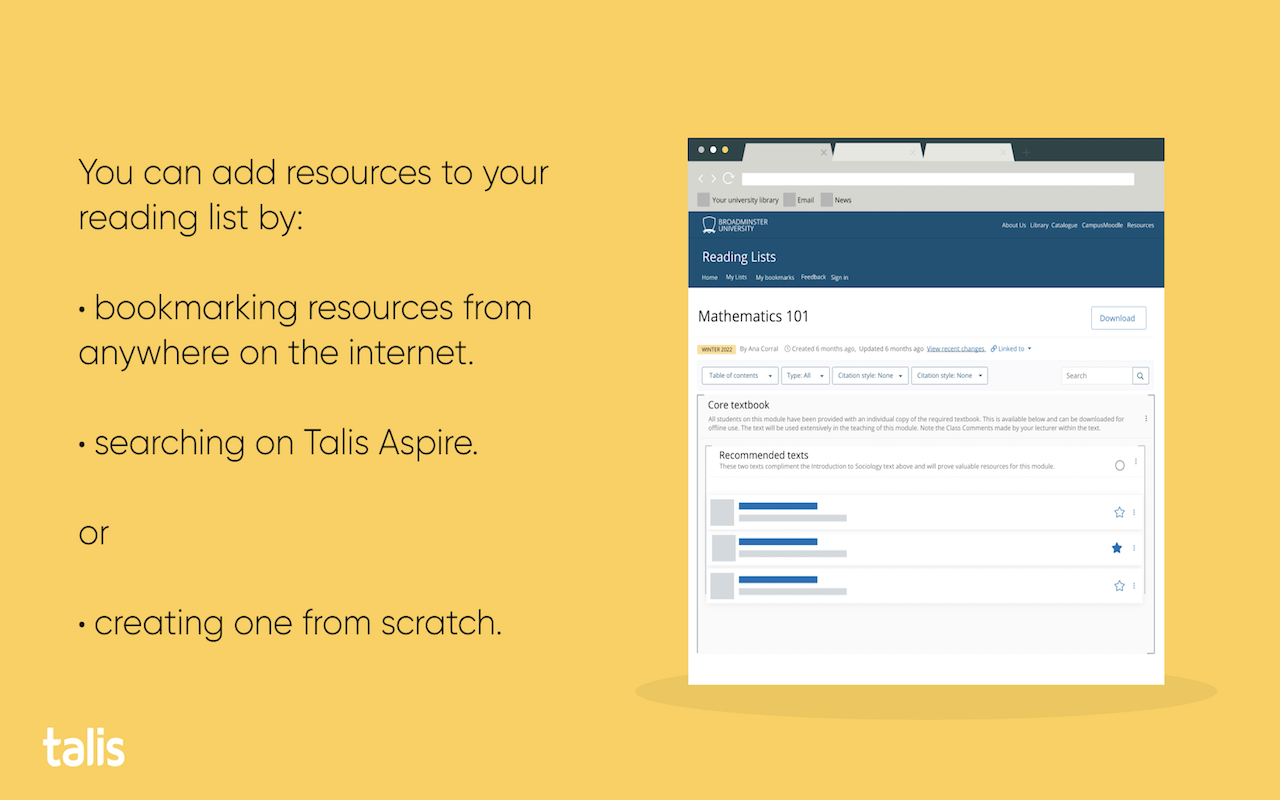The image size is (1280, 800).
Task: Star the third recommended resource
Action: (x=1119, y=585)
